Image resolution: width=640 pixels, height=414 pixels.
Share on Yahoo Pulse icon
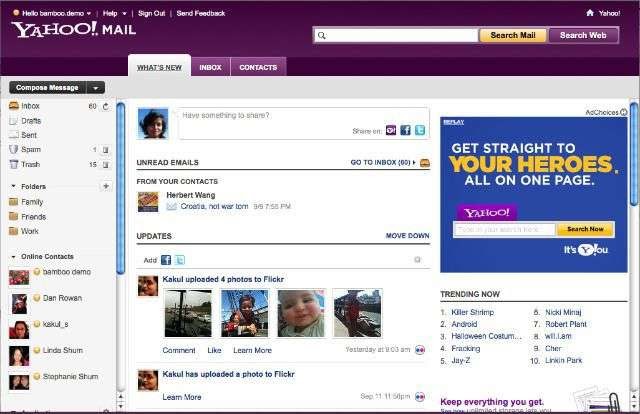tap(391, 130)
